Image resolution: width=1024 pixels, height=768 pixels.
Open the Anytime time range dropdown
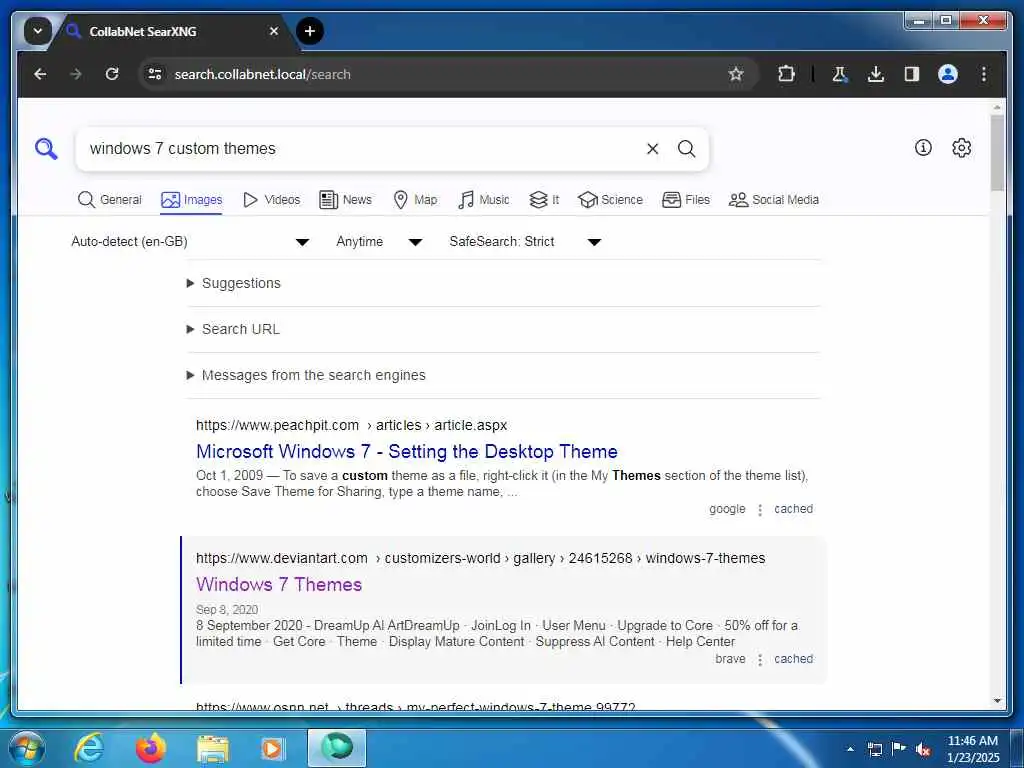click(x=379, y=242)
